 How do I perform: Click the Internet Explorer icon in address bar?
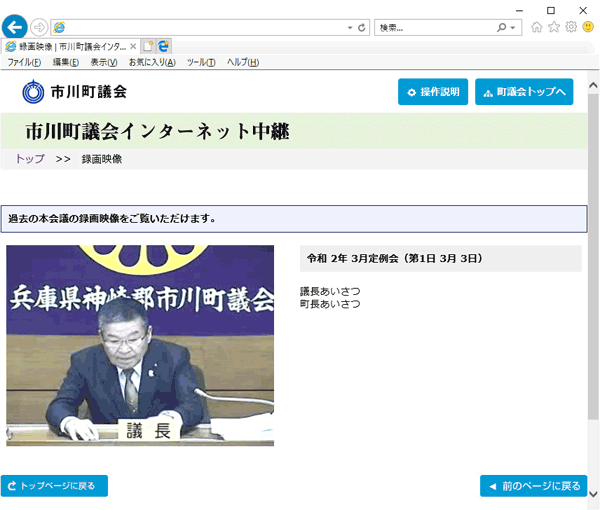pos(59,28)
